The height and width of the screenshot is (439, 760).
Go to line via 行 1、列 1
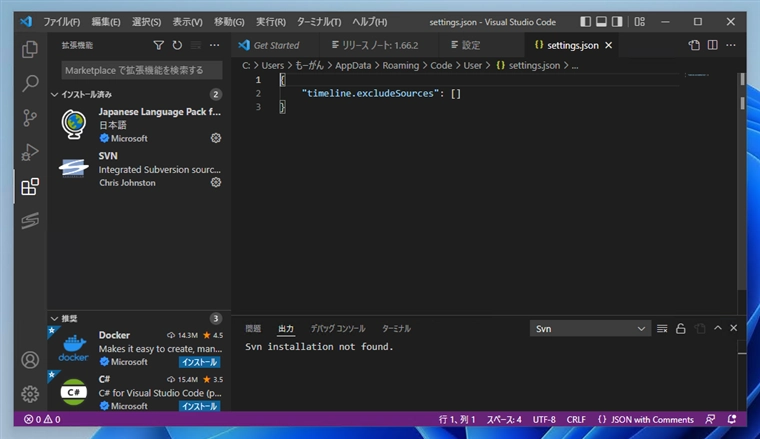457,419
